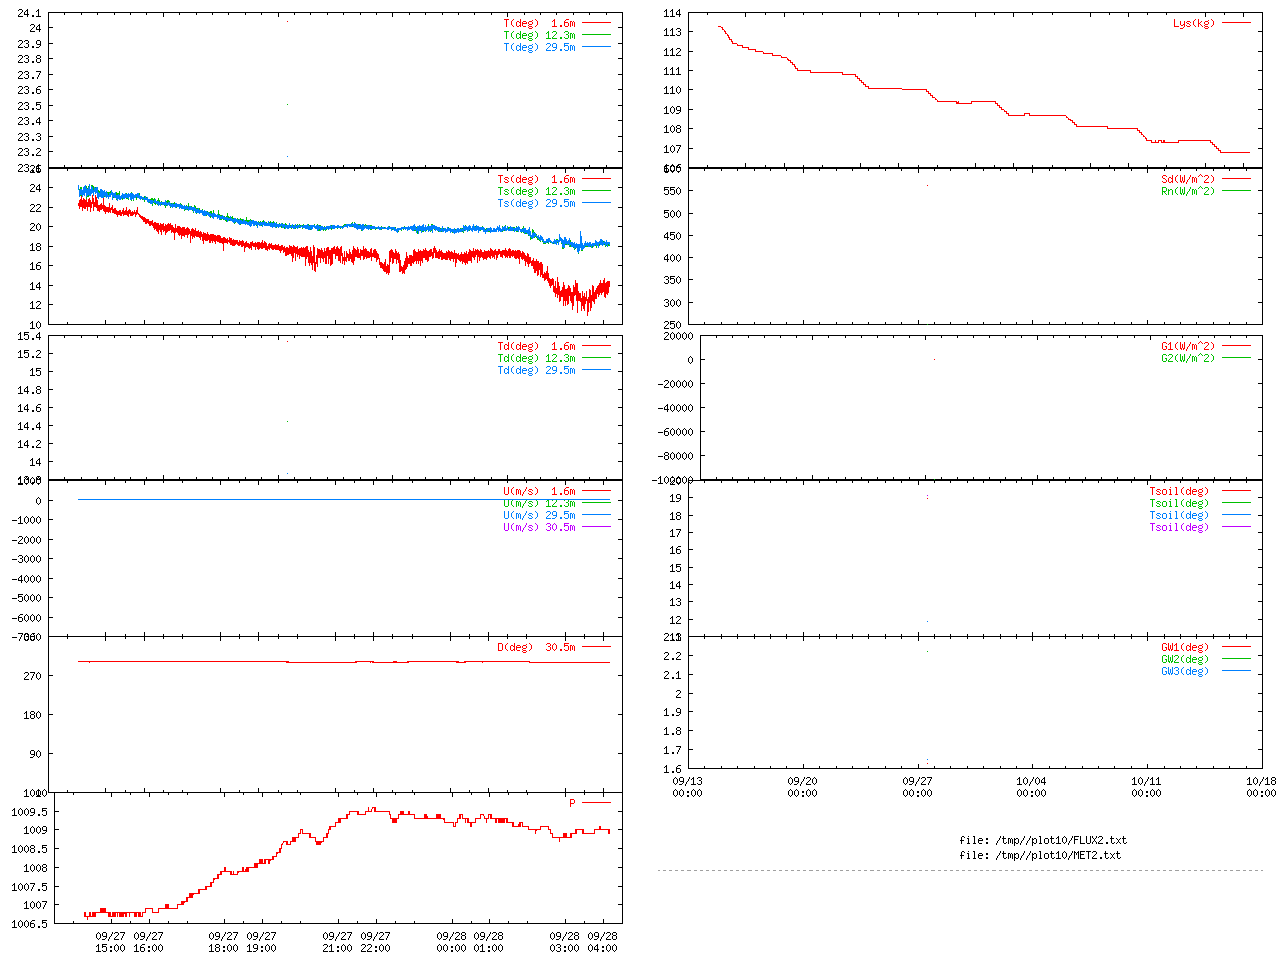Click the '10/04 00:00' date axis label
1280x960 pixels.
[x=1031, y=787]
